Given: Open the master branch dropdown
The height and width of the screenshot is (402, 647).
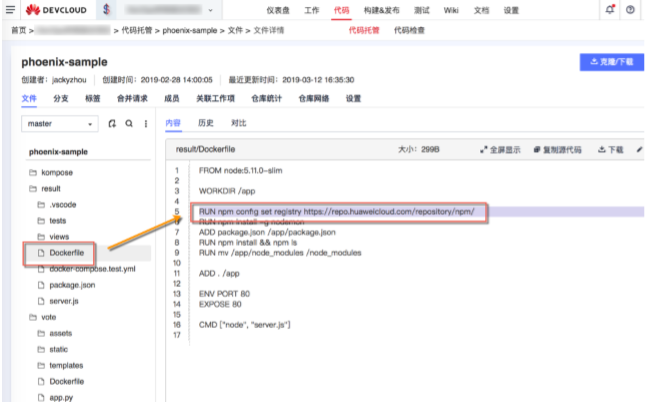Looking at the screenshot, I should point(60,124).
